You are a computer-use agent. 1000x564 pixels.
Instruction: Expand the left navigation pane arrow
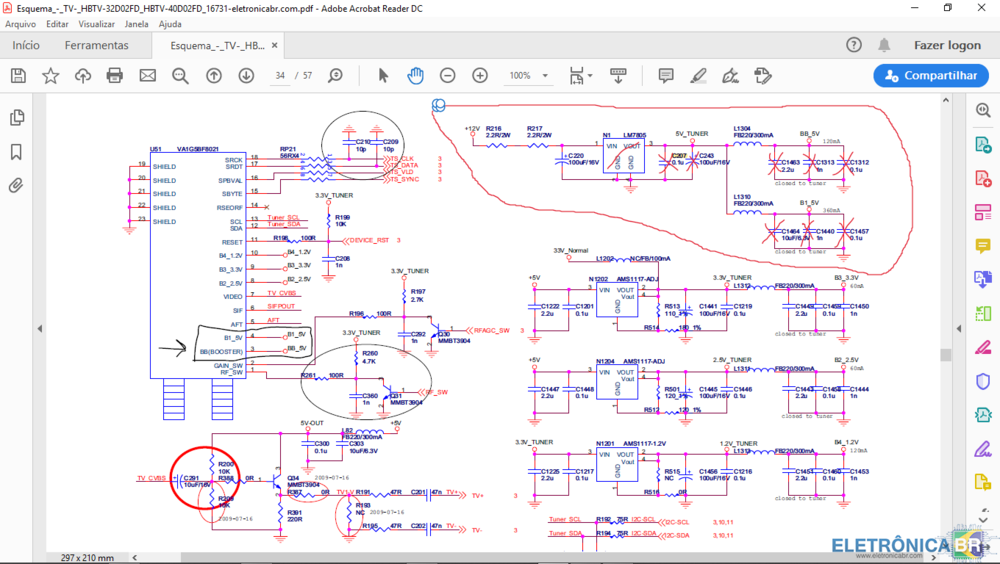40,328
